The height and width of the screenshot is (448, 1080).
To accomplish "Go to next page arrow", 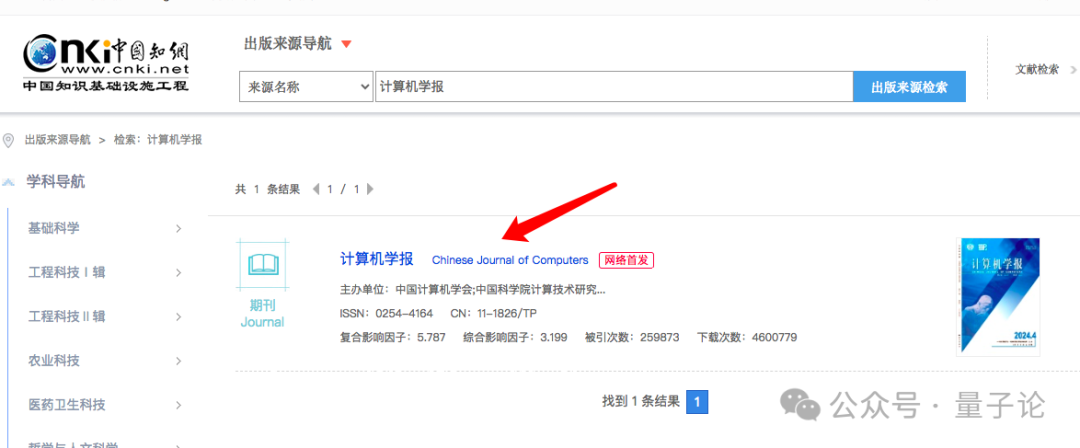I will [x=370, y=189].
